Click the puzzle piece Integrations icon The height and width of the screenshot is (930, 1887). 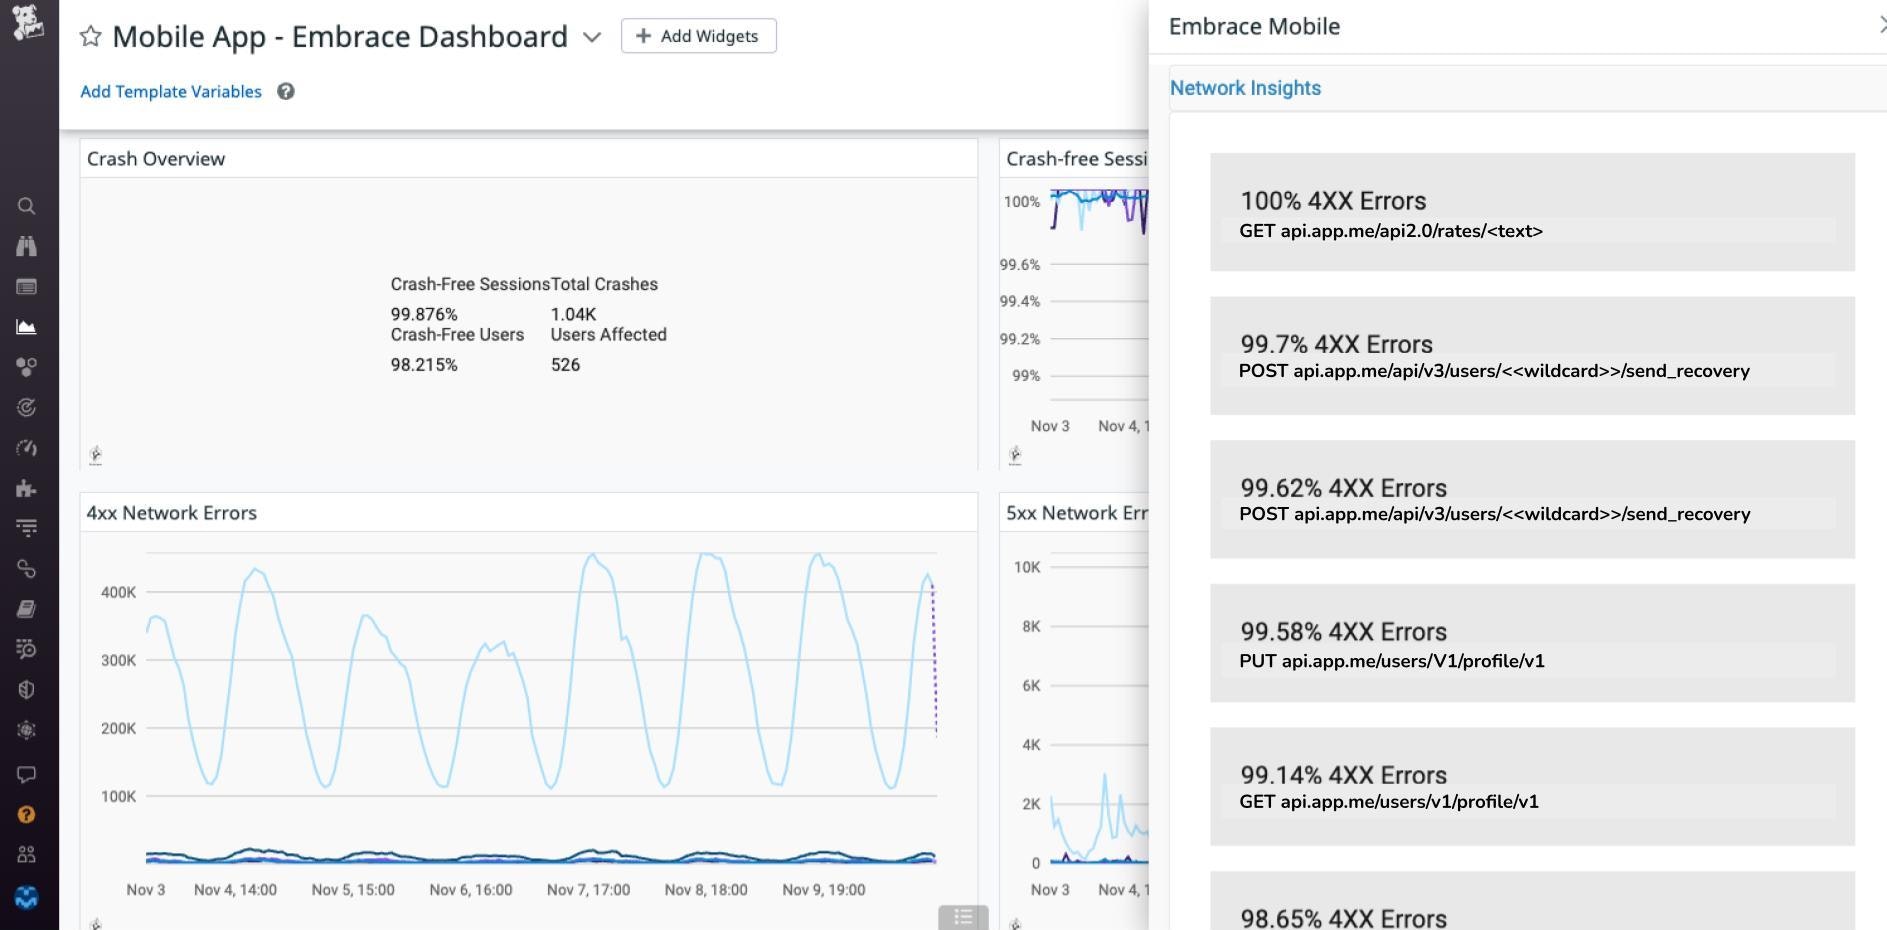[x=27, y=488]
